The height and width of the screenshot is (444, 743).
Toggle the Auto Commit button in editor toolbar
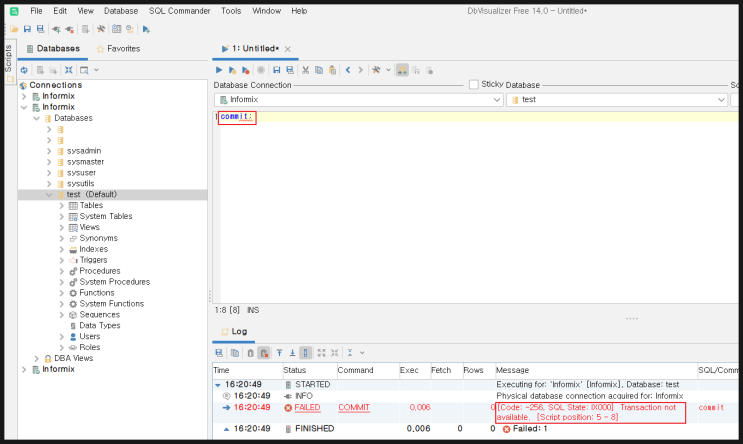(402, 70)
